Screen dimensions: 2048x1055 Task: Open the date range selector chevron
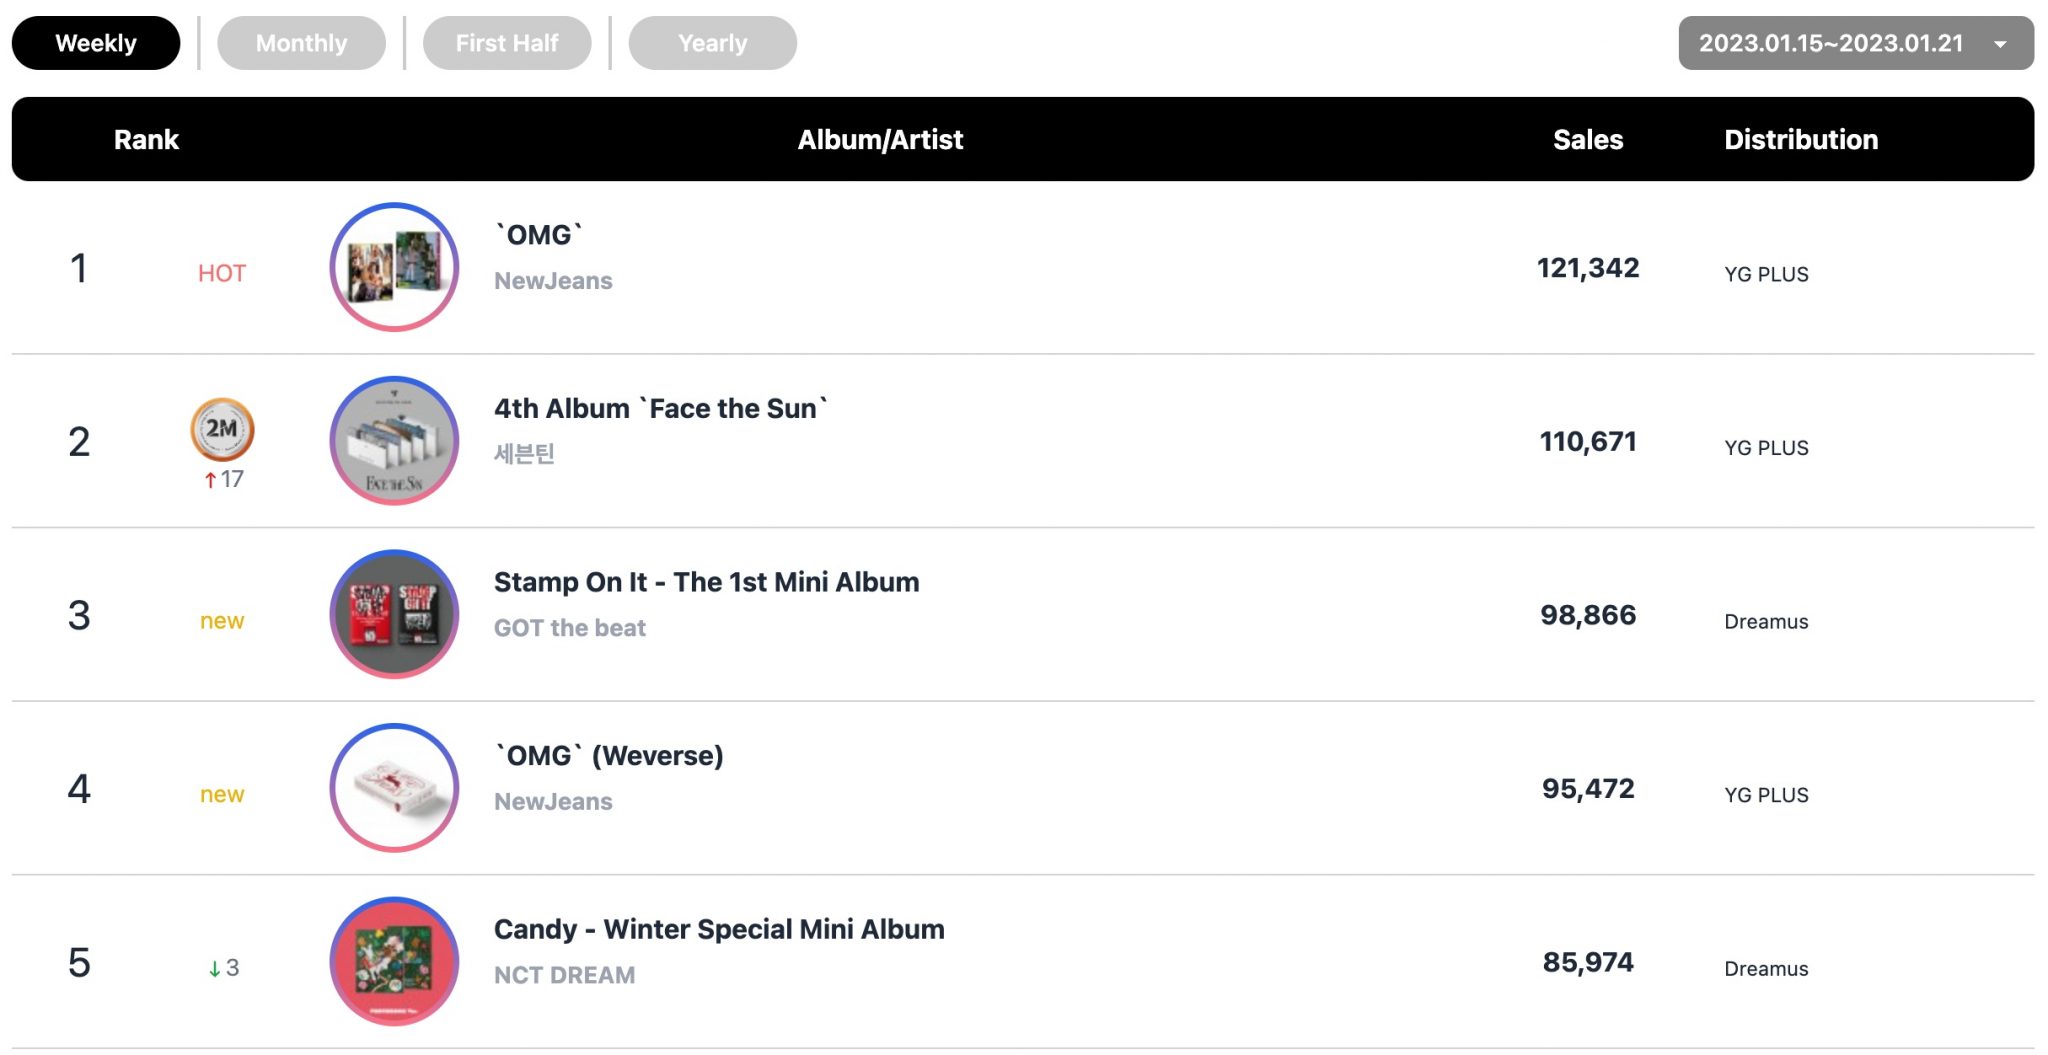(x=2000, y=43)
